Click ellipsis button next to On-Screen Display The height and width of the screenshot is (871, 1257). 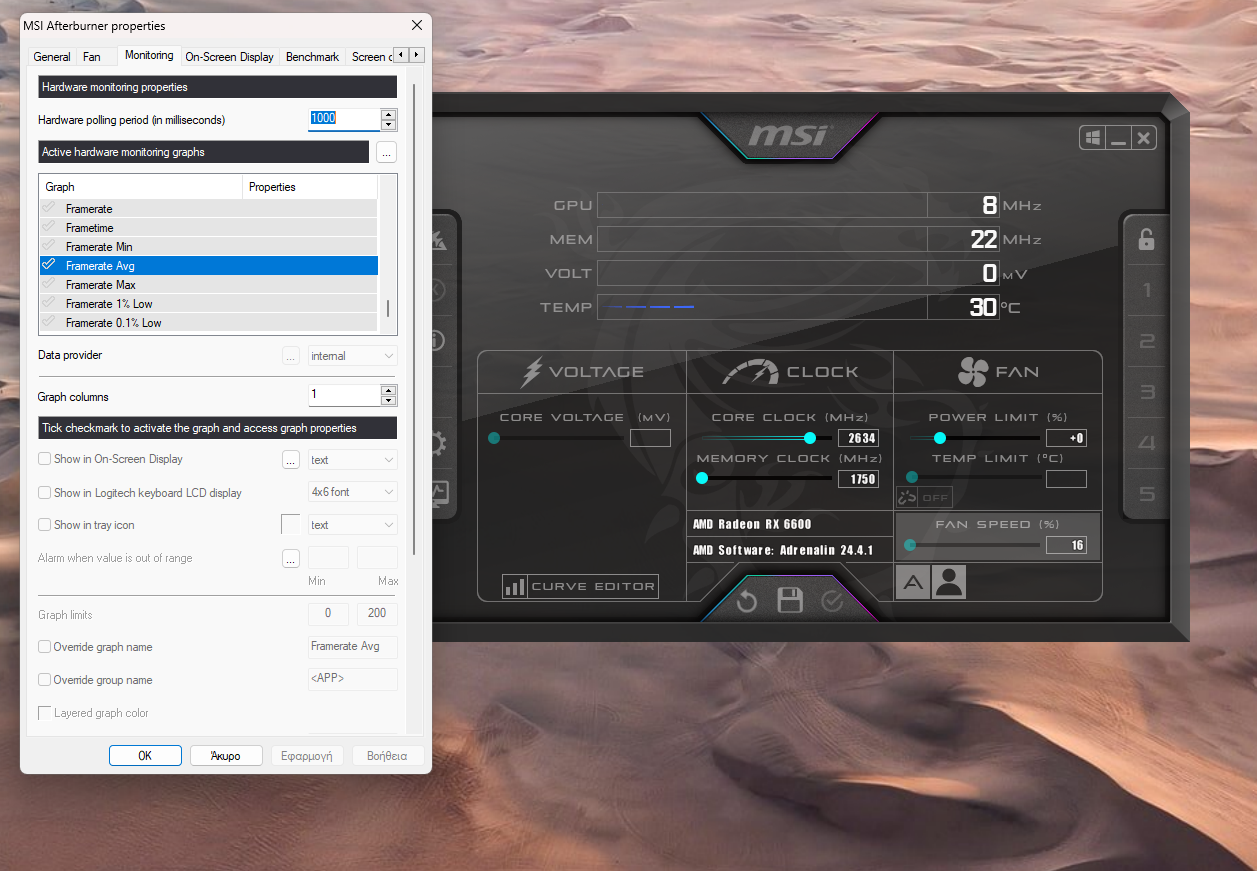(x=291, y=460)
